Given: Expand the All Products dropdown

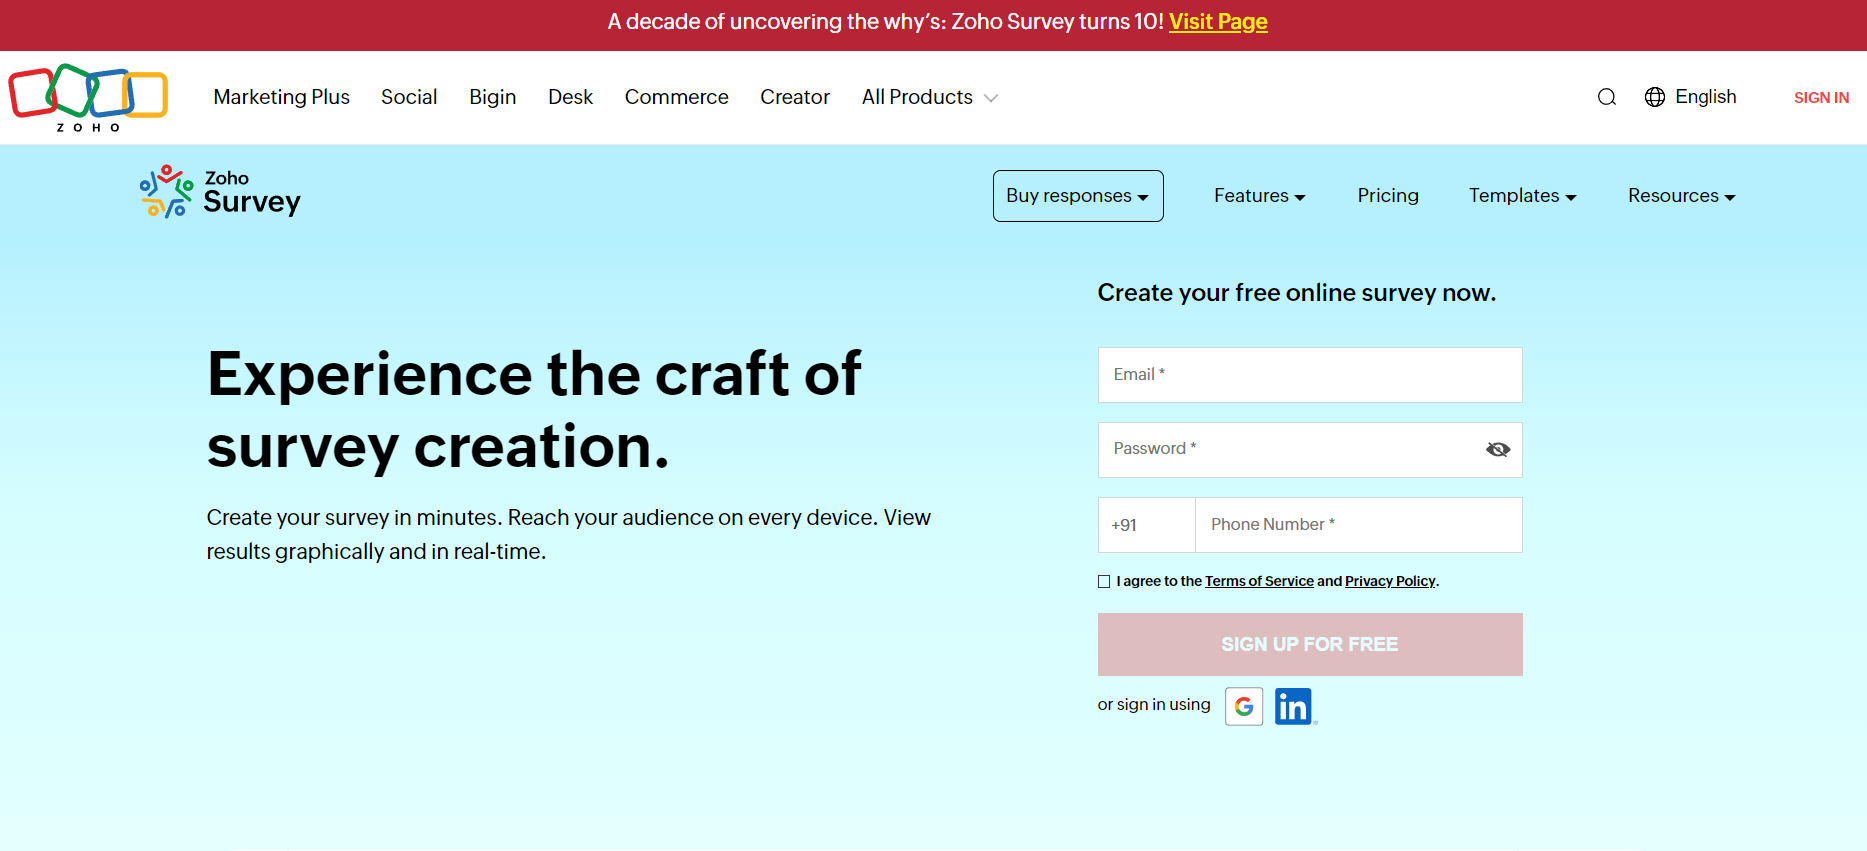Looking at the screenshot, I should (x=929, y=97).
